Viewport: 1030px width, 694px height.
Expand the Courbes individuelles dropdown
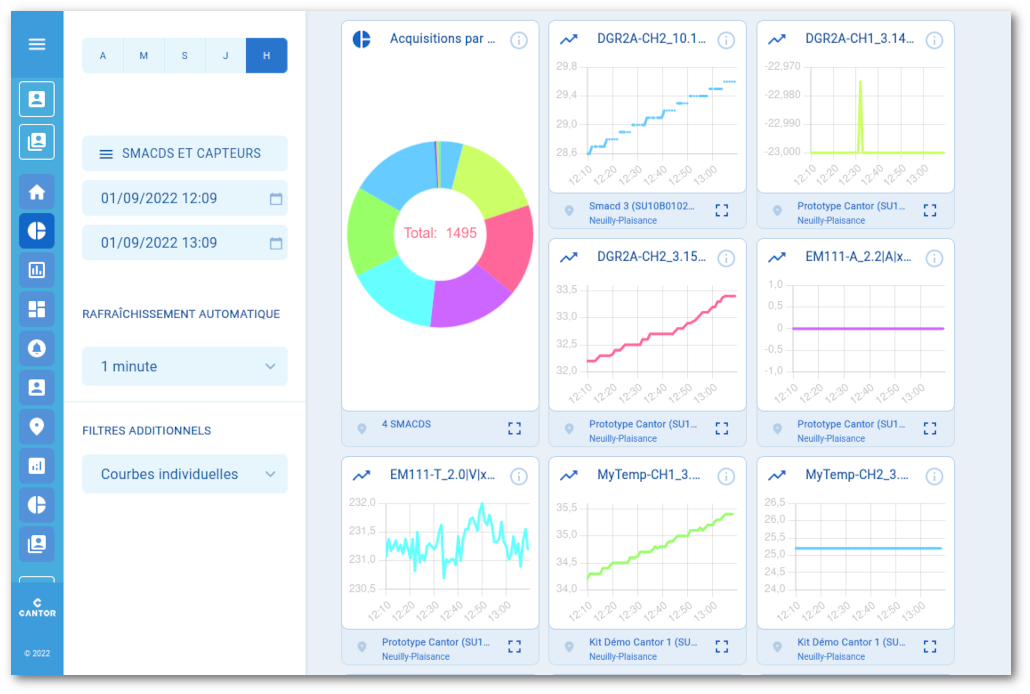[x=184, y=473]
